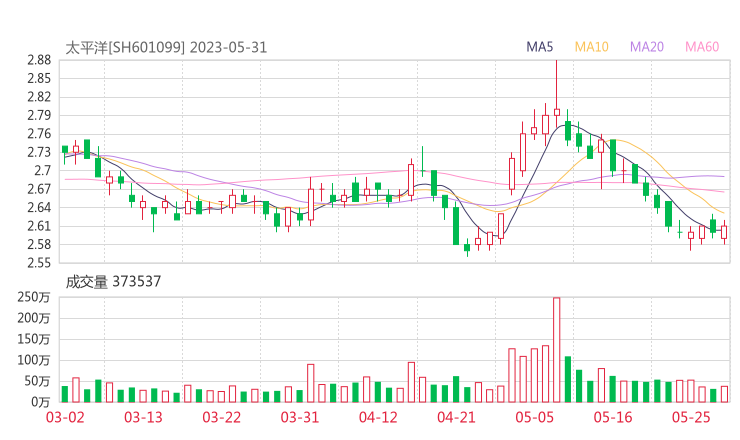Click the stock title 太平洋[SH601099] 2023-05-31
The image size is (740, 440).
166,48
